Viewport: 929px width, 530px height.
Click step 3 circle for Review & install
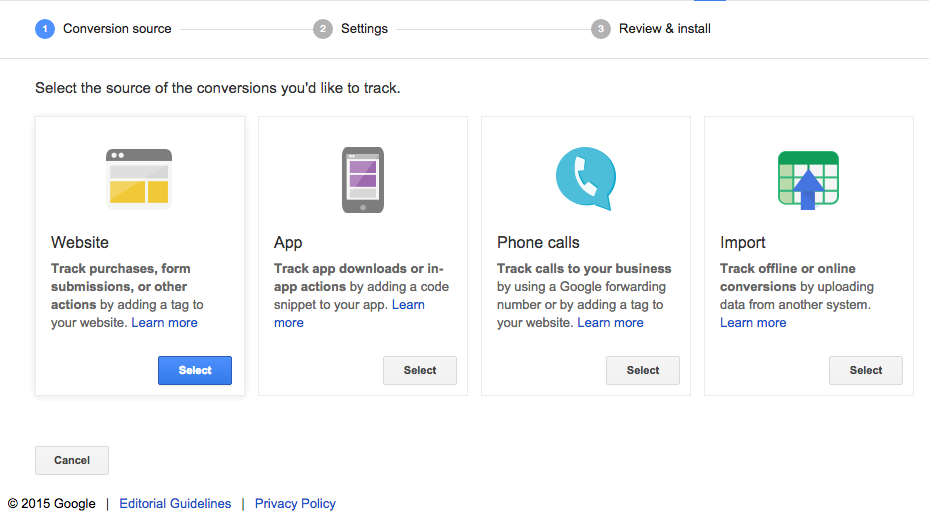(601, 29)
